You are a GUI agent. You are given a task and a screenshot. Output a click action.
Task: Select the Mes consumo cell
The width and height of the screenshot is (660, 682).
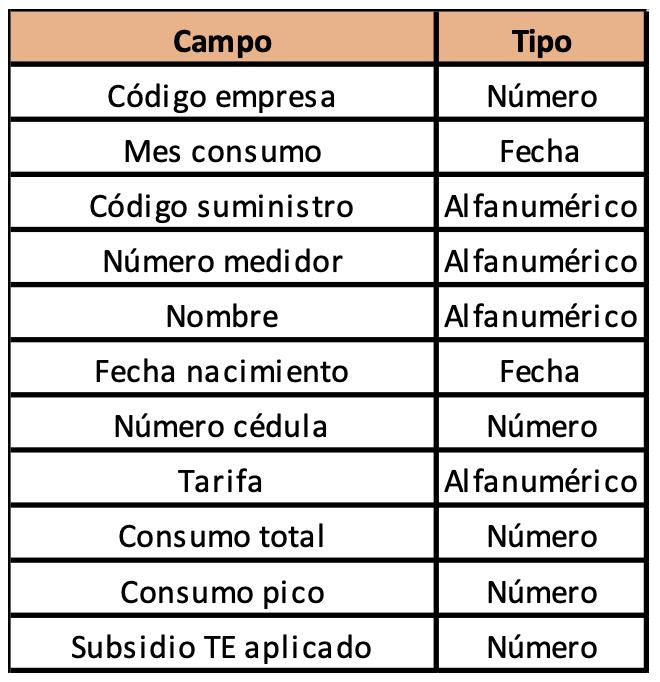[x=222, y=147]
